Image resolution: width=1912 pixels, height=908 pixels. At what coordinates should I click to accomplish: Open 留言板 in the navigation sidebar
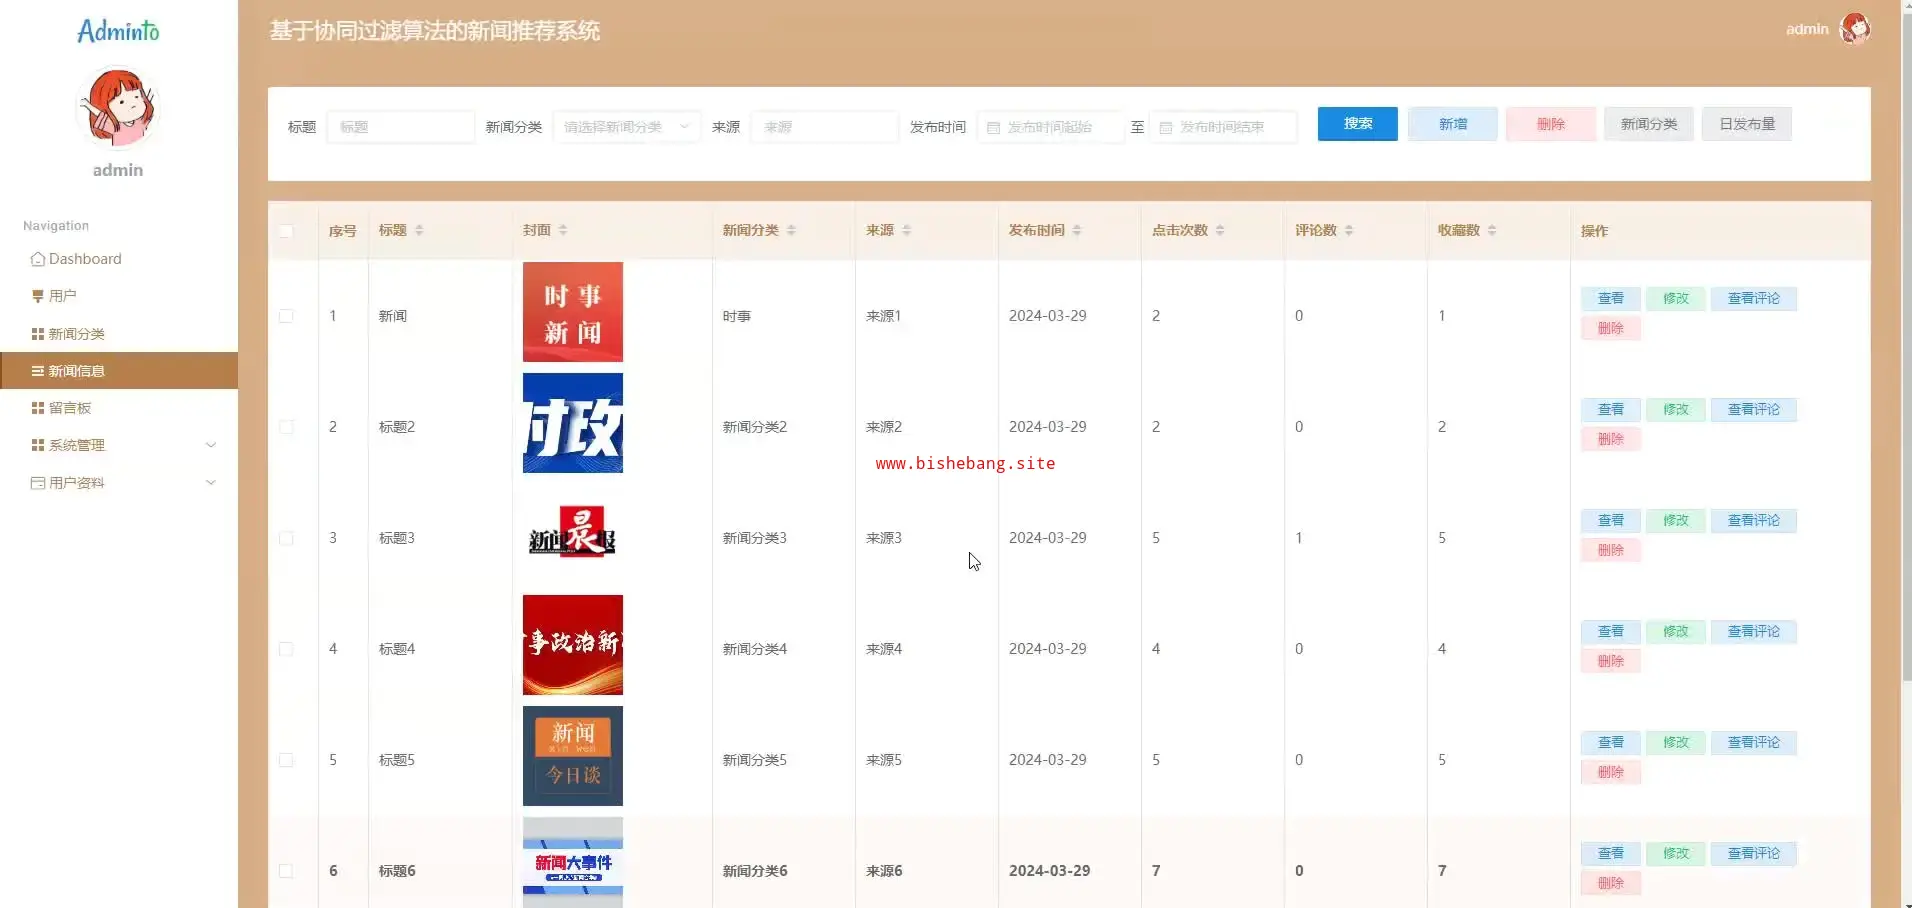click(70, 408)
